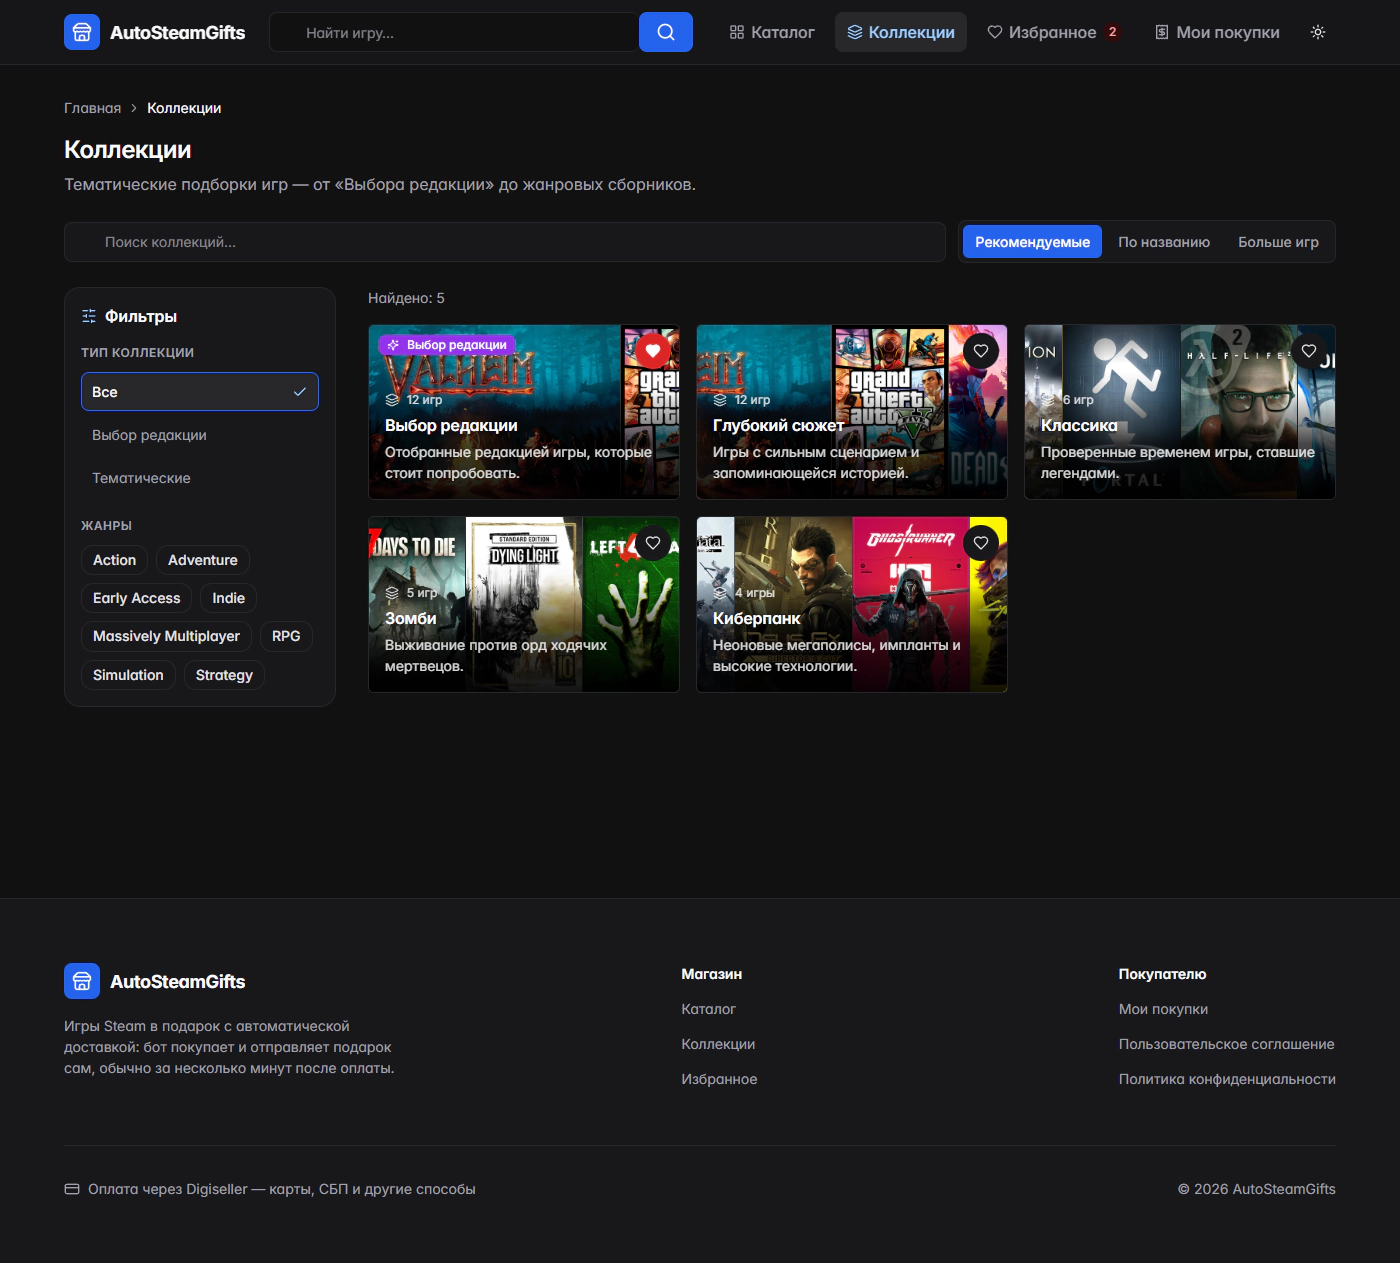Toggle the Indie genre chip
The image size is (1400, 1263).
[x=229, y=598]
